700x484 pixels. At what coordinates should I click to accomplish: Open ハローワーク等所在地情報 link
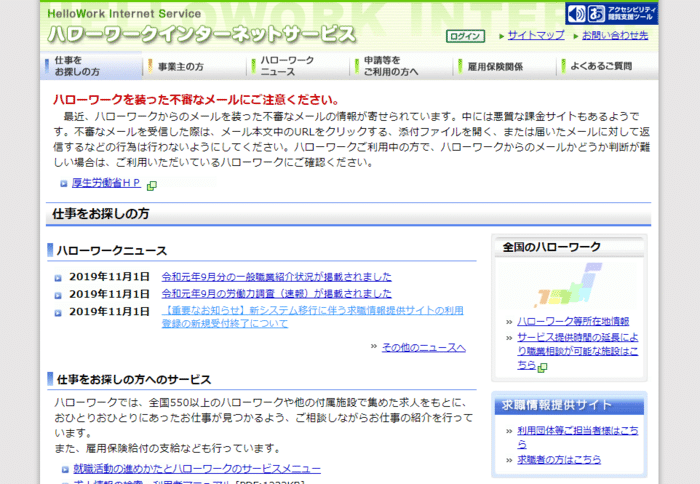(573, 321)
